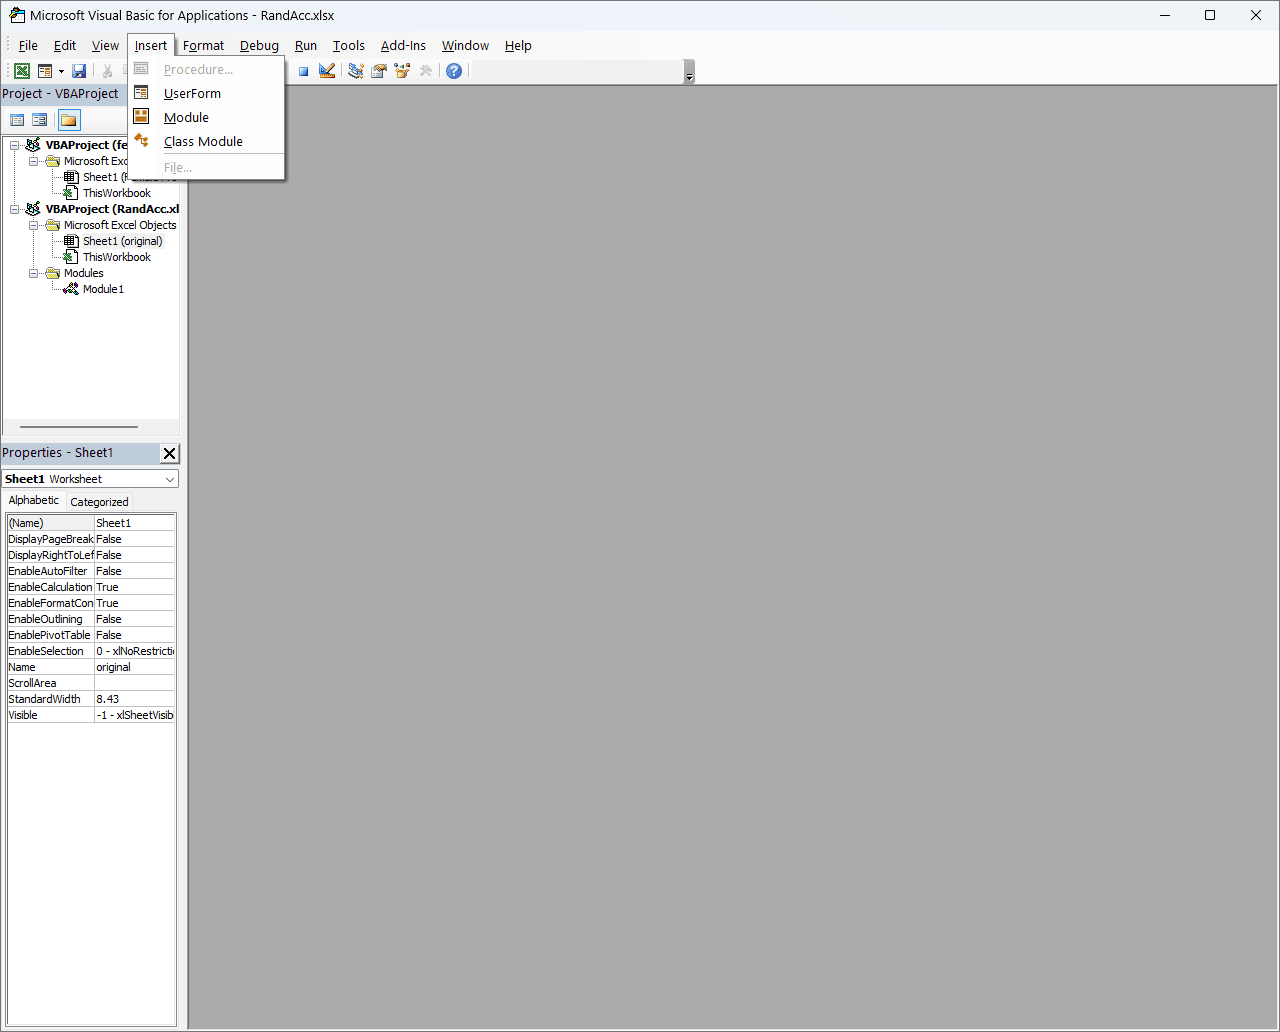
Task: Click the ScrollArea property value field
Action: [x=134, y=683]
